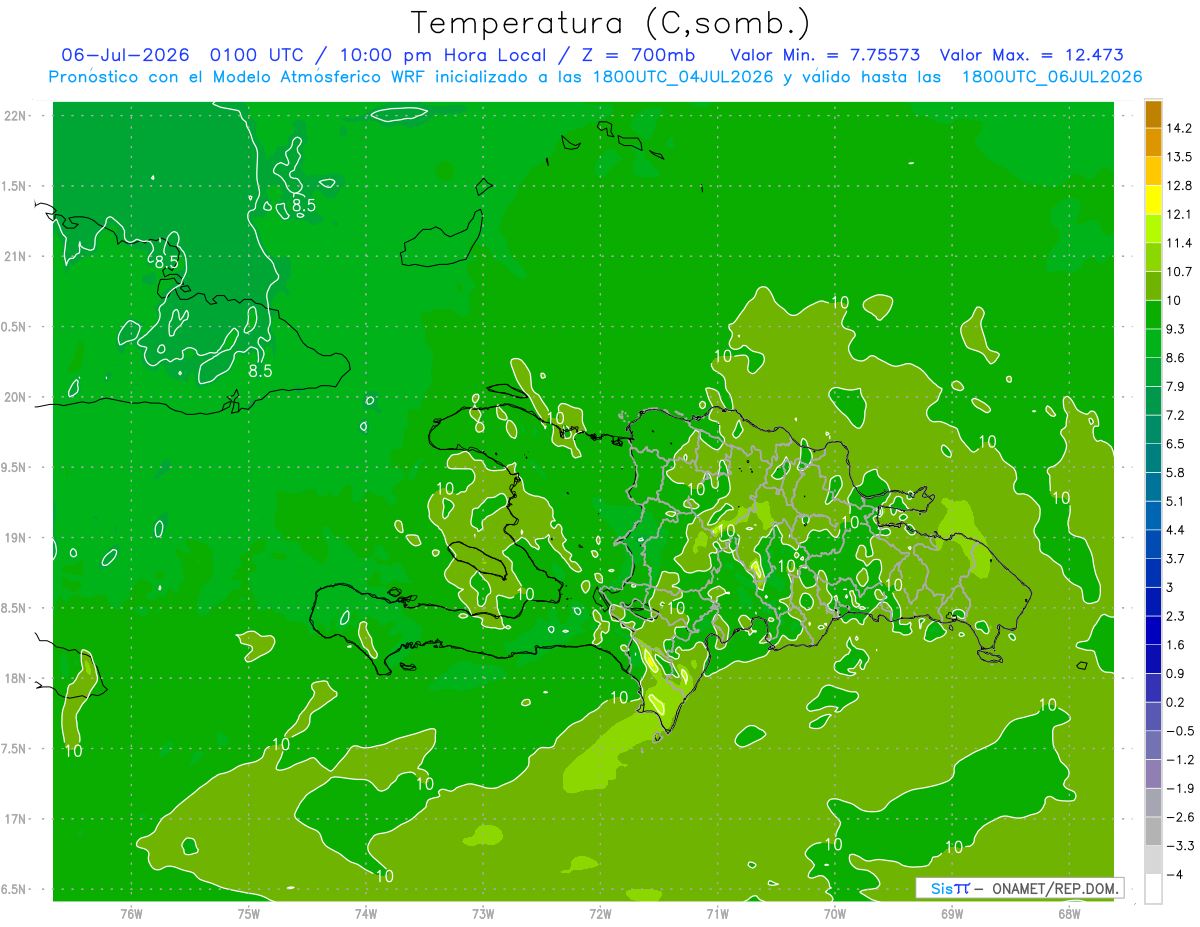Click the "17N" latitude axis label
This screenshot has width=1200, height=927.
[17, 820]
